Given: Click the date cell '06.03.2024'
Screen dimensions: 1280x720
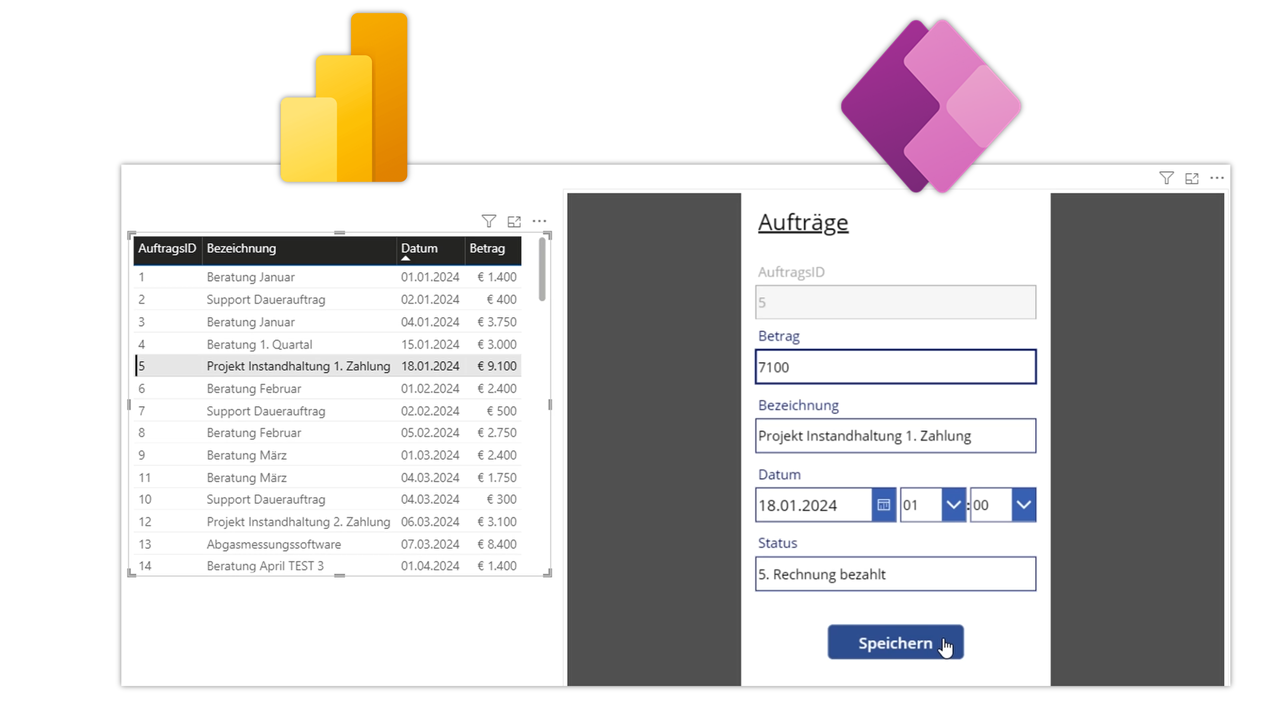Looking at the screenshot, I should (x=430, y=522).
